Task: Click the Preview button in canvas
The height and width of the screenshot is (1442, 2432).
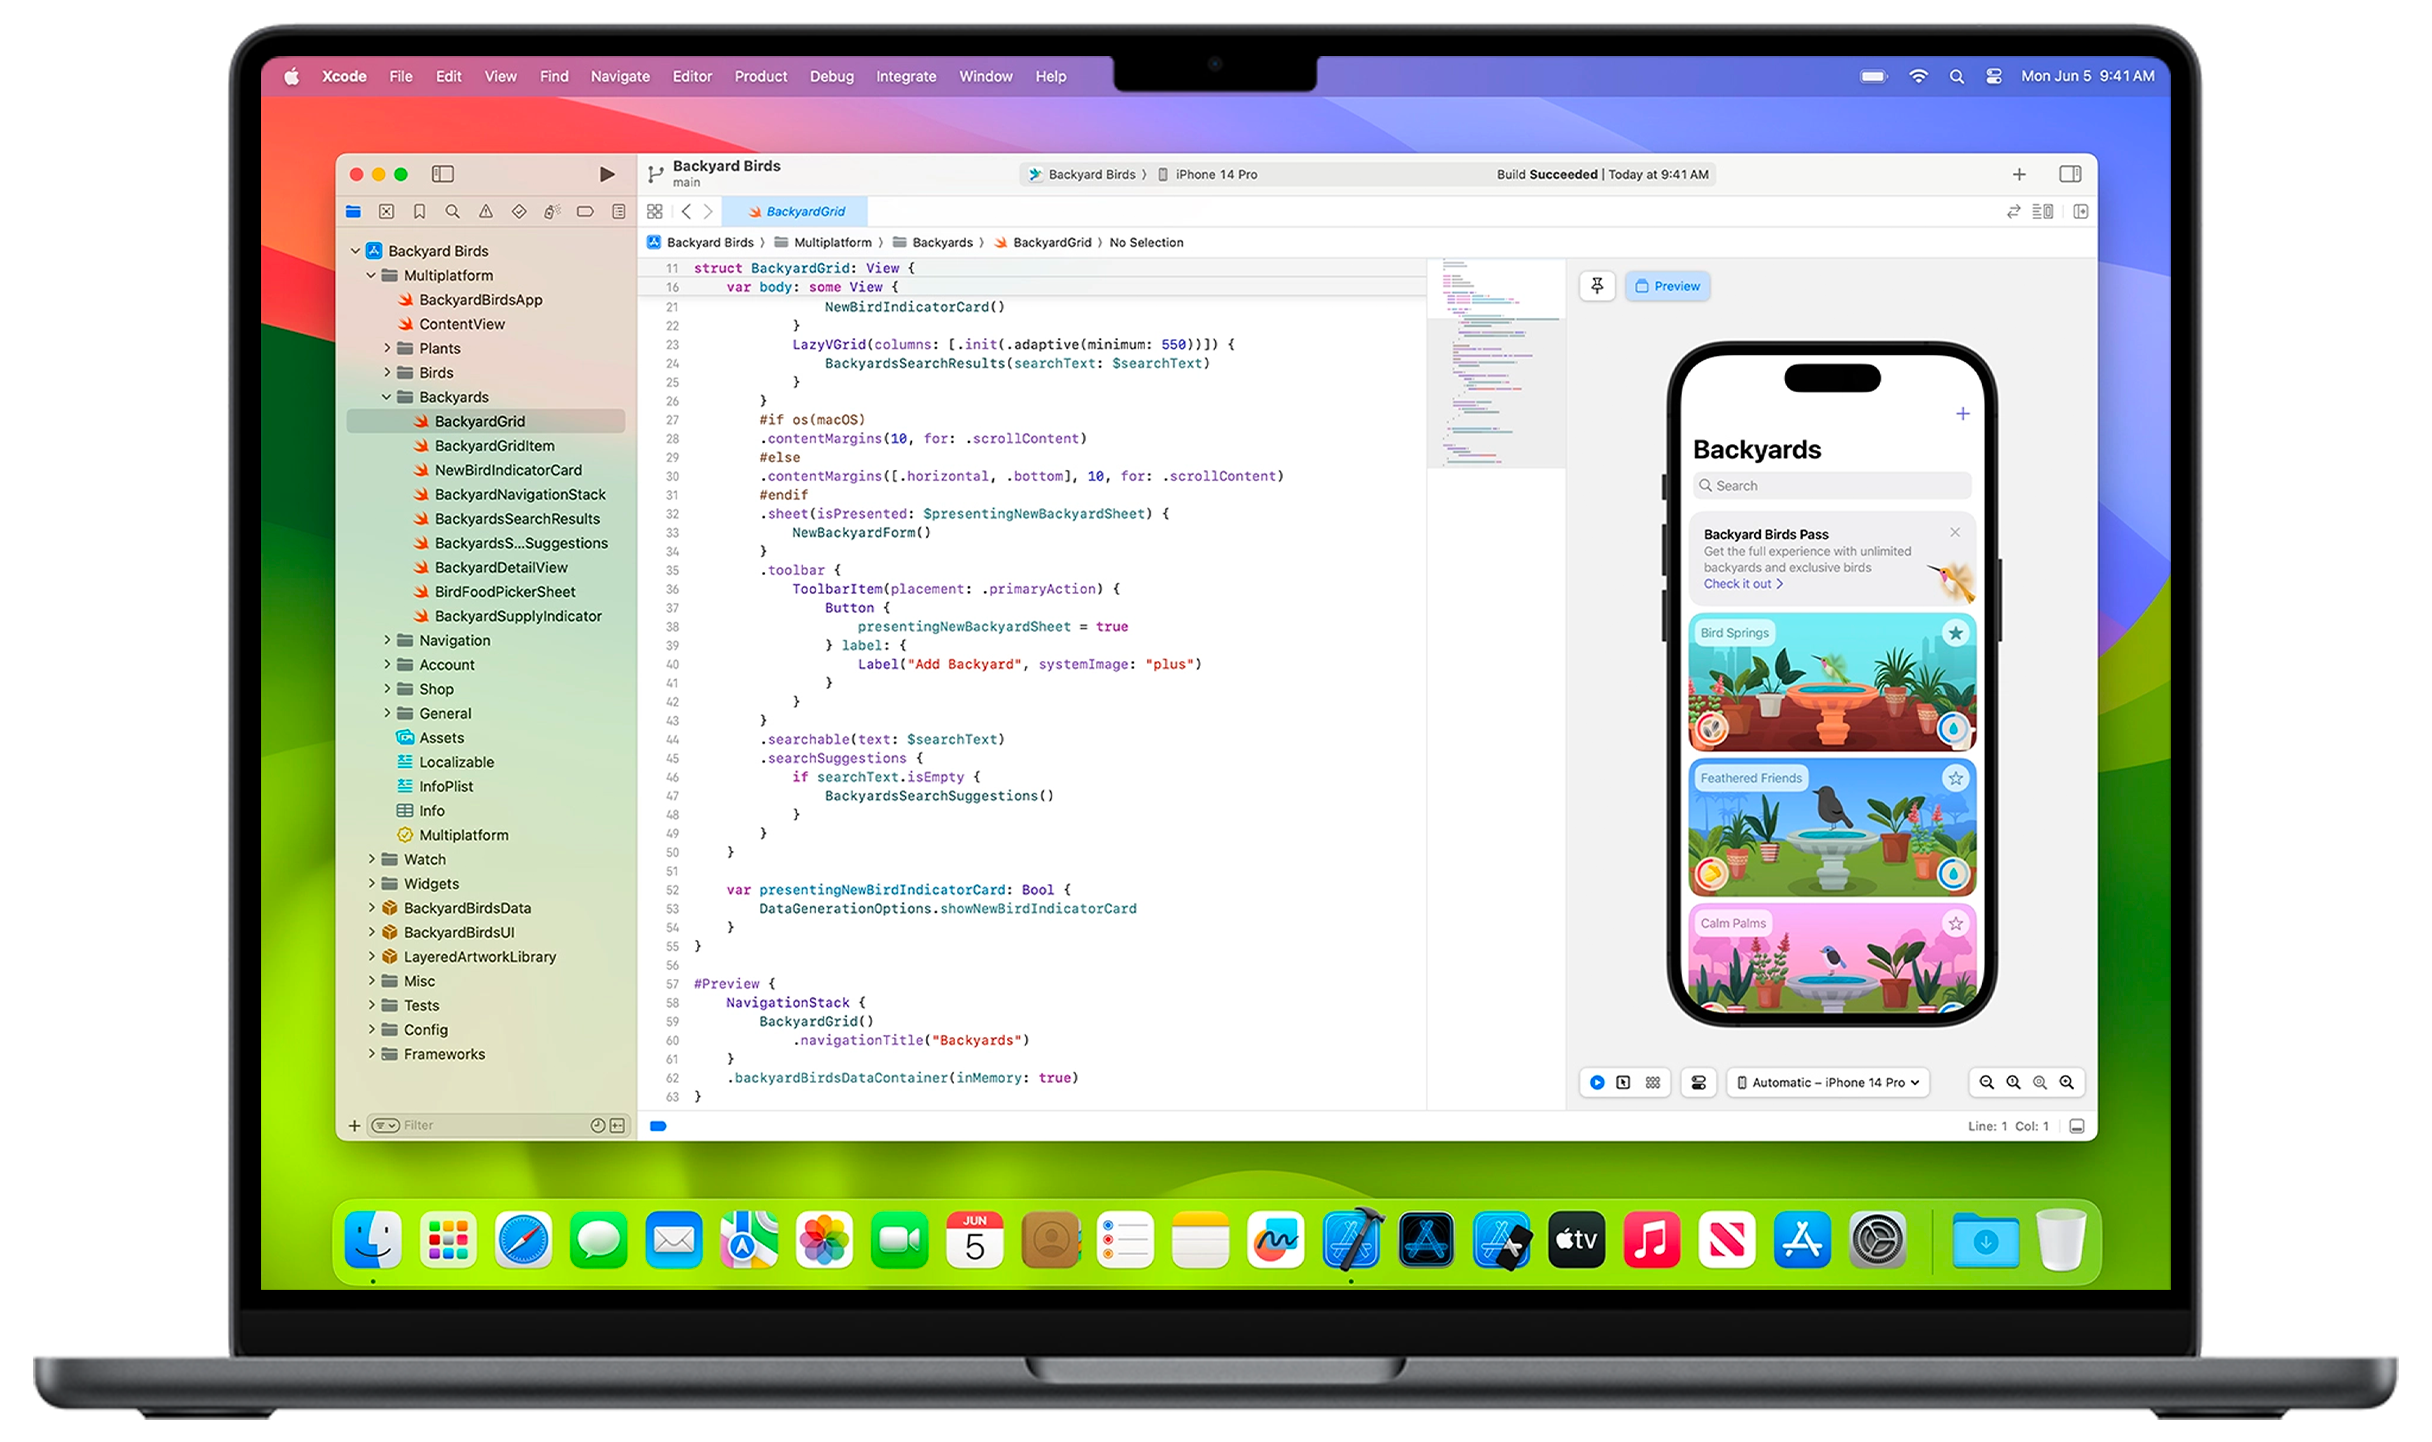Action: click(x=1667, y=286)
